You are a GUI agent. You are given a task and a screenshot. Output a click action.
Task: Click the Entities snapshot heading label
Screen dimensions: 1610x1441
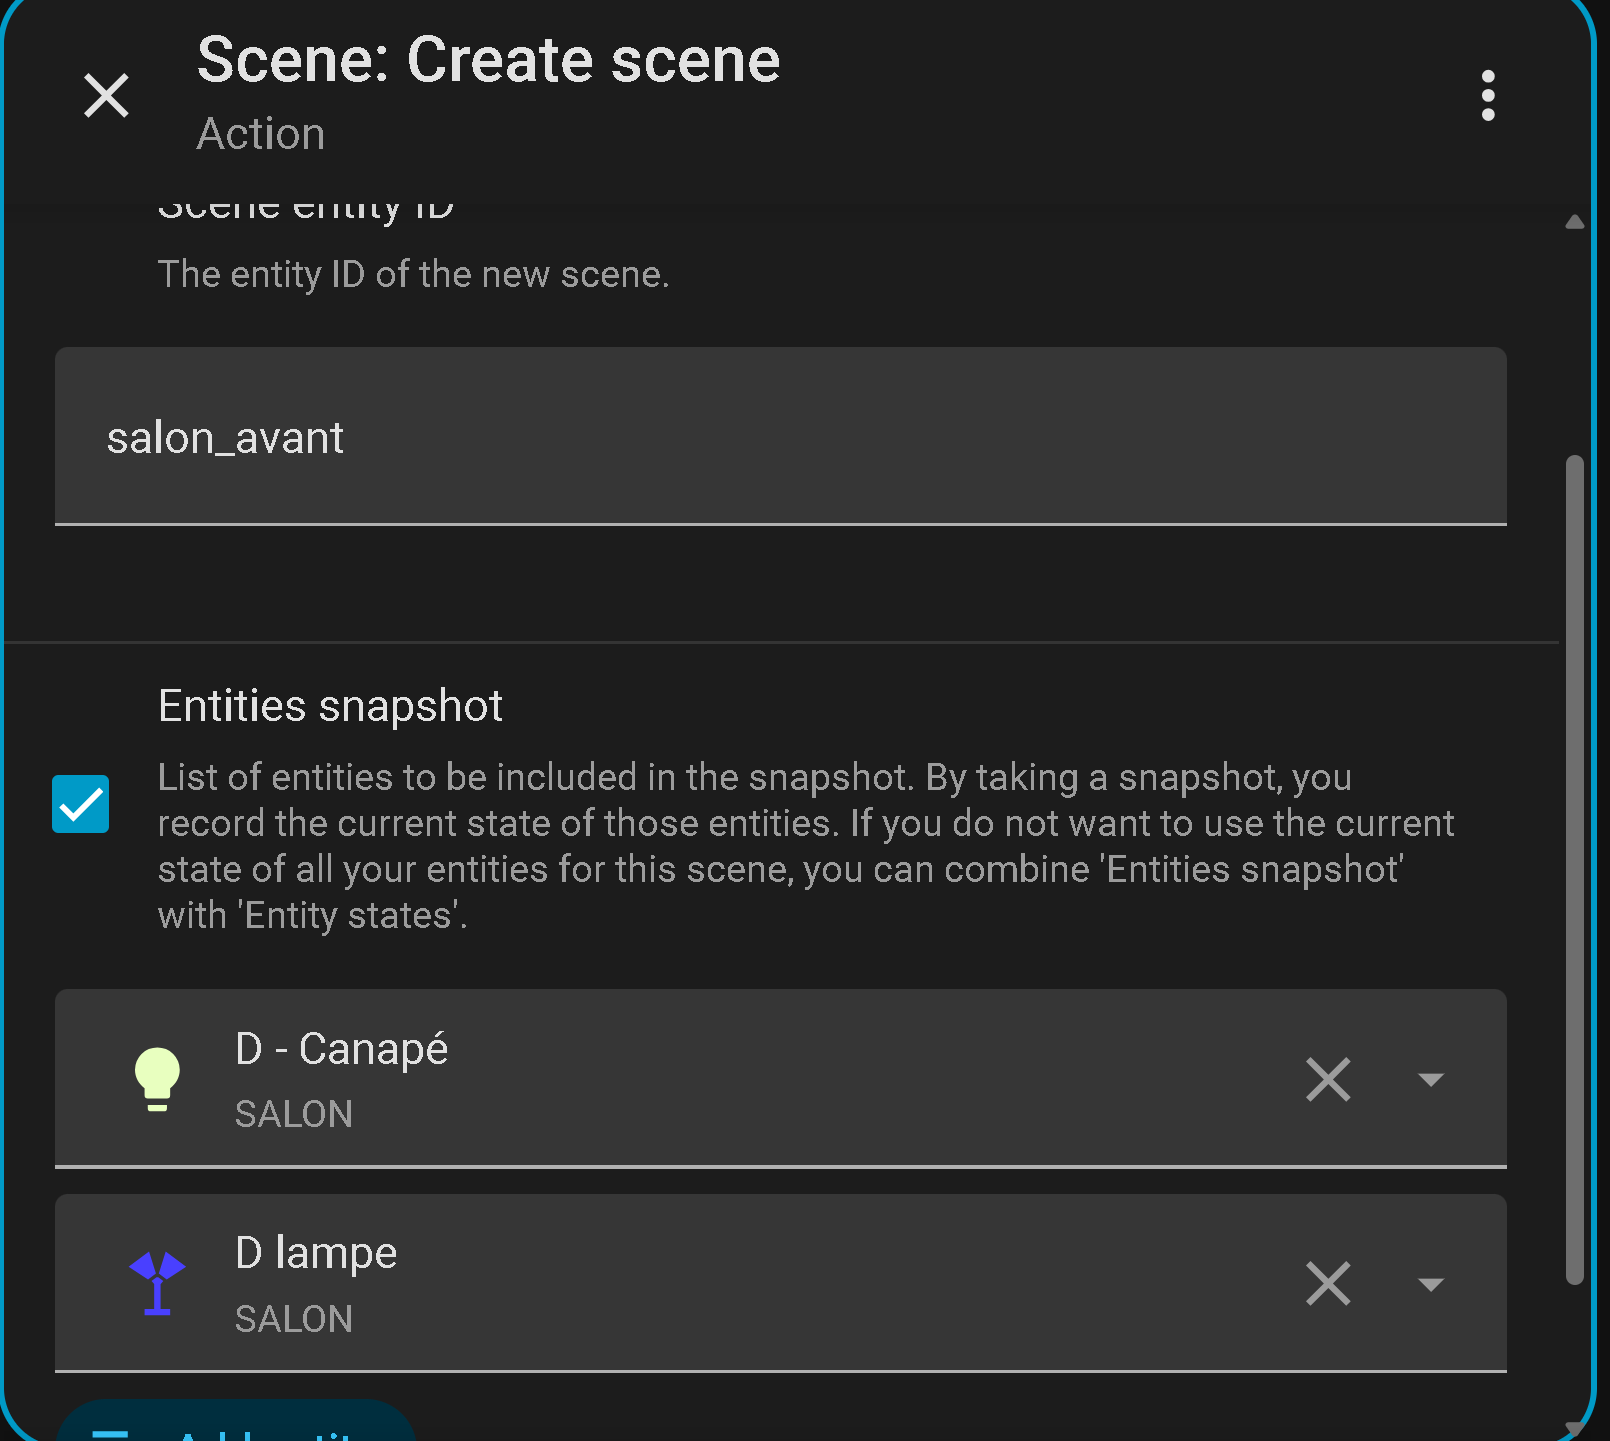point(330,706)
